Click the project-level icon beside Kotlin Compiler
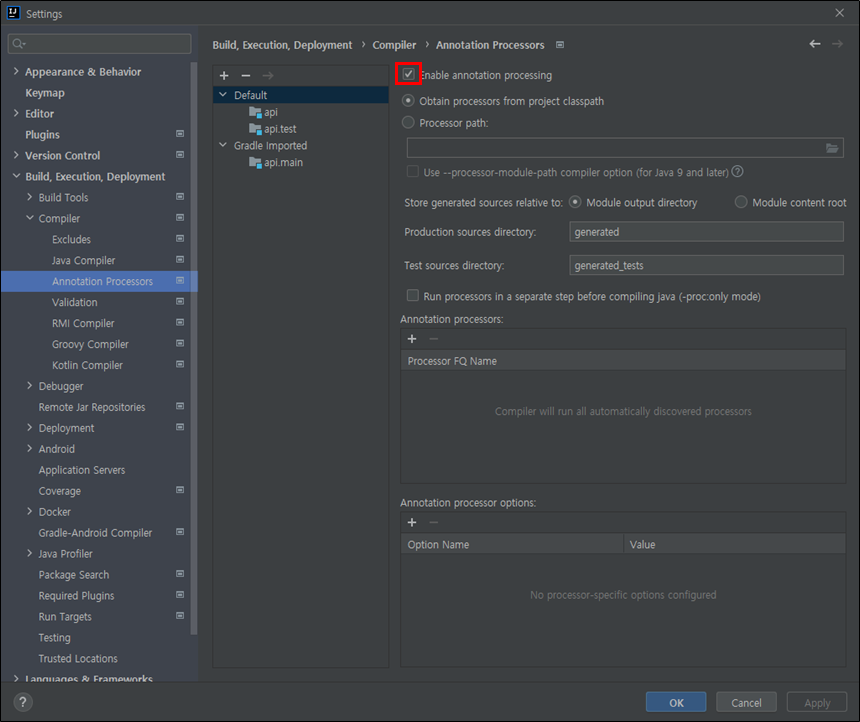The height and width of the screenshot is (722, 860). pyautogui.click(x=180, y=364)
